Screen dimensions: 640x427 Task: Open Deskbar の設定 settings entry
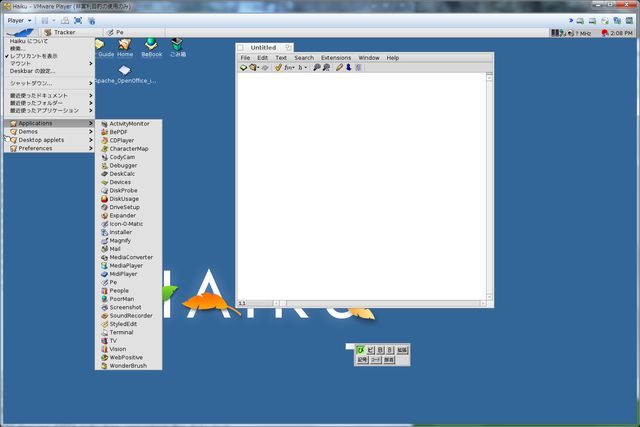(x=49, y=71)
